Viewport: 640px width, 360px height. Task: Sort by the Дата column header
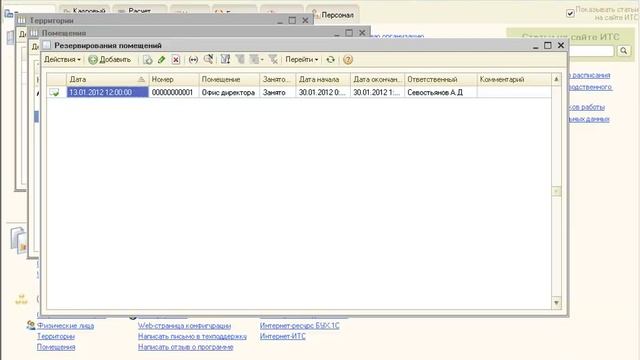click(107, 79)
